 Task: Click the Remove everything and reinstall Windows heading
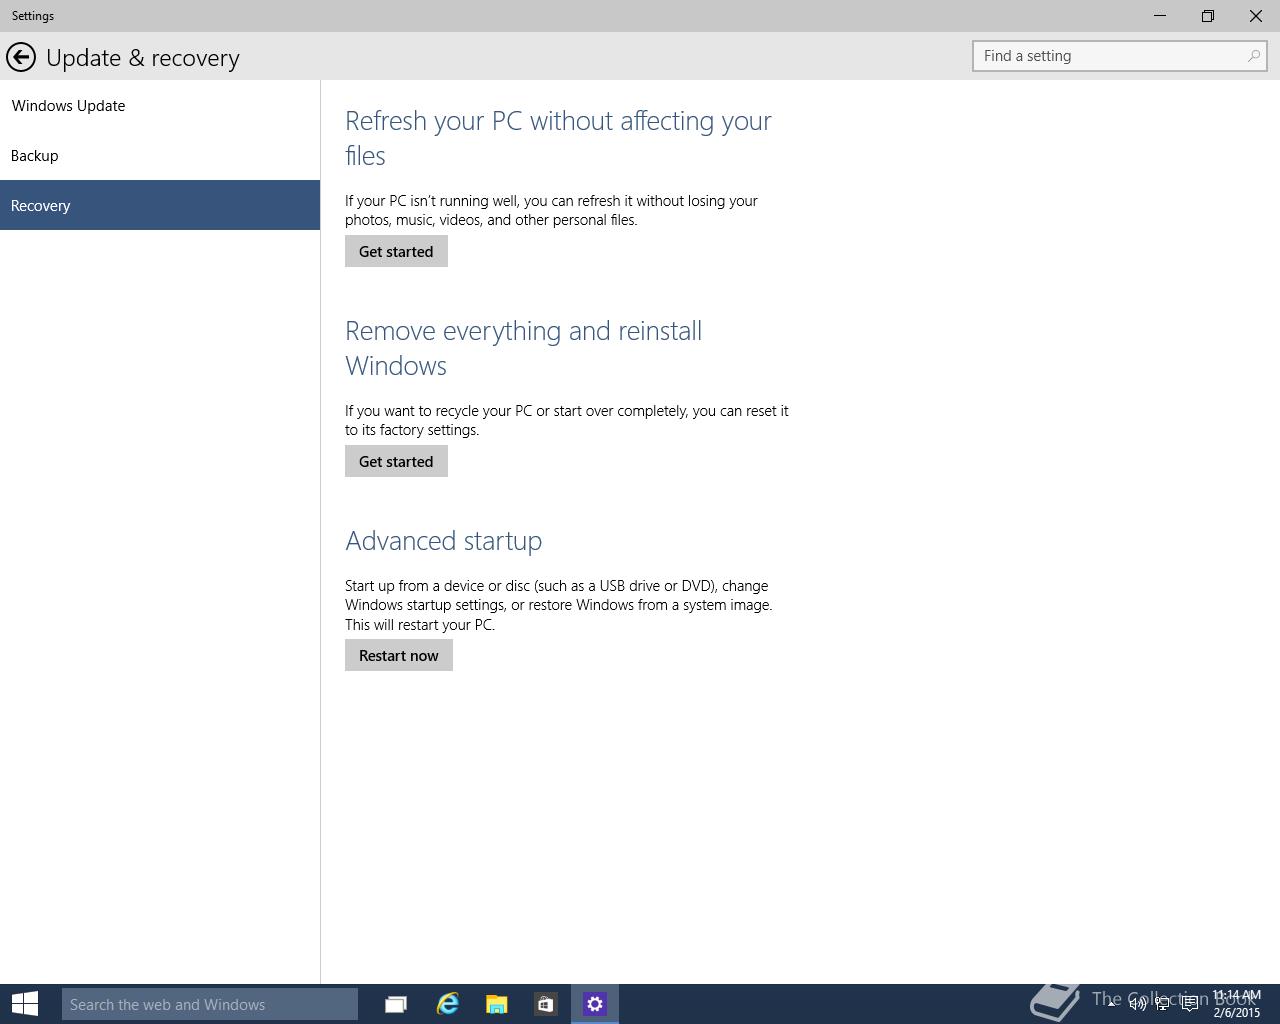(524, 348)
